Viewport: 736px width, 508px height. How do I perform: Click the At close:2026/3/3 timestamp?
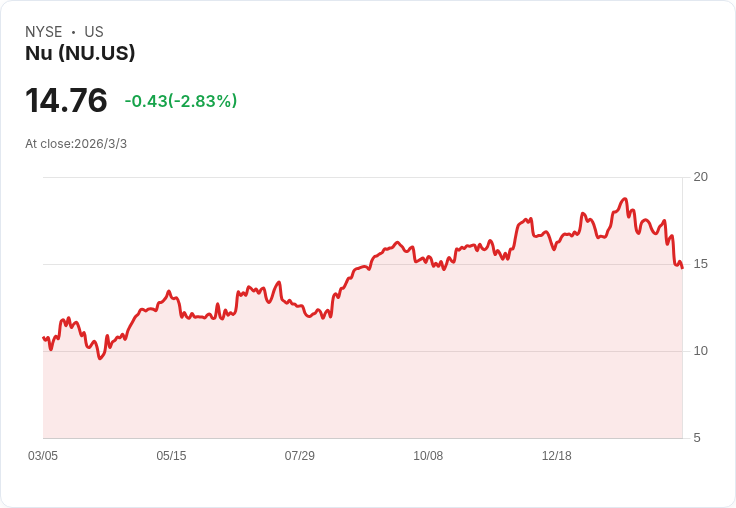click(x=76, y=144)
